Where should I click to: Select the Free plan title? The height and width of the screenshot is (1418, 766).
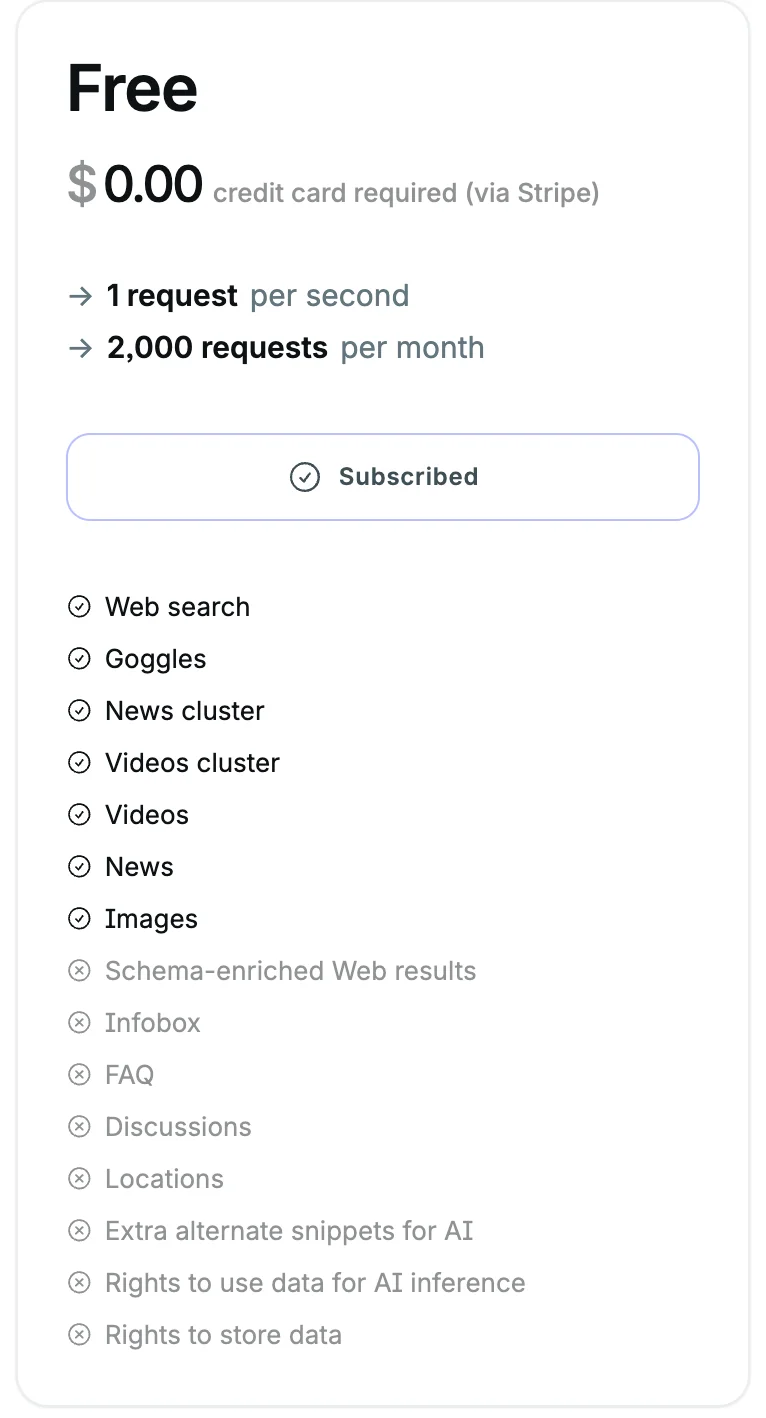(x=131, y=88)
